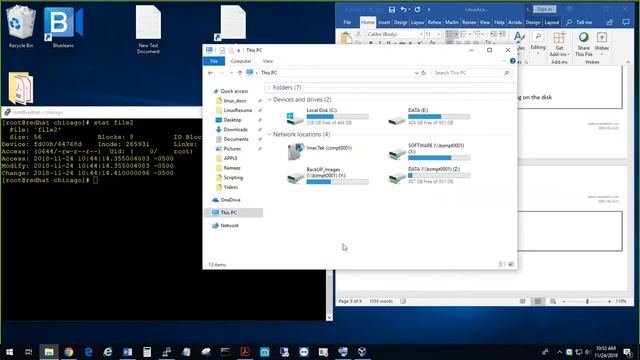Open Downloads in the navigation pane
This screenshot has height=360, width=640.
(236, 129)
